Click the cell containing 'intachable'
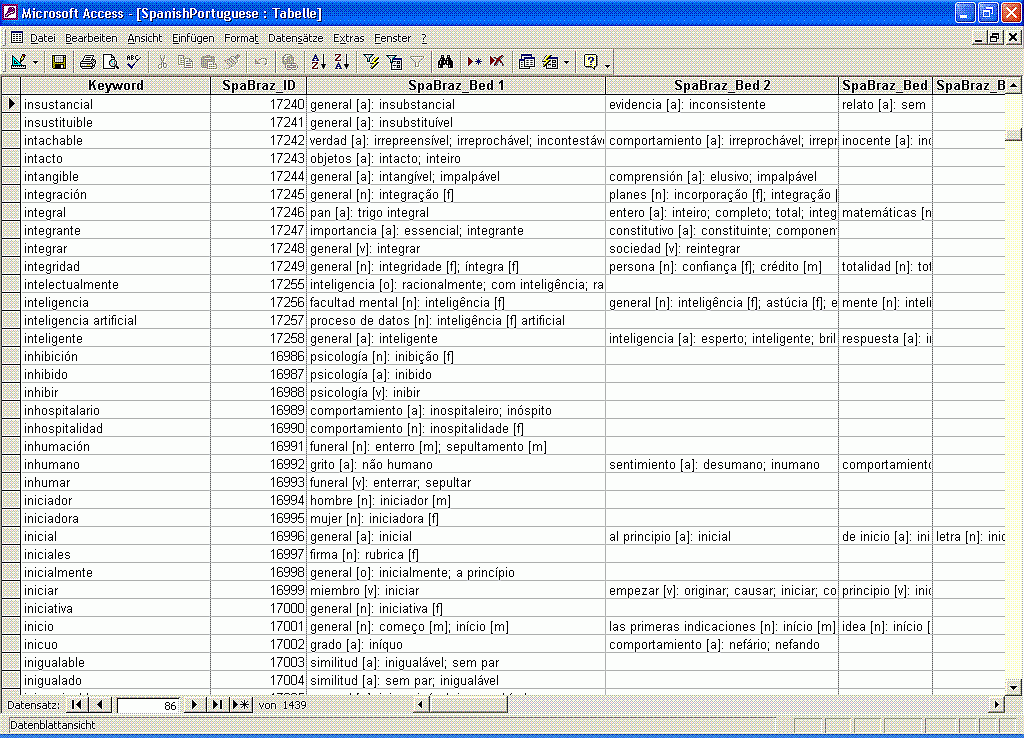Viewport: 1024px width, 738px height. pyautogui.click(x=116, y=140)
